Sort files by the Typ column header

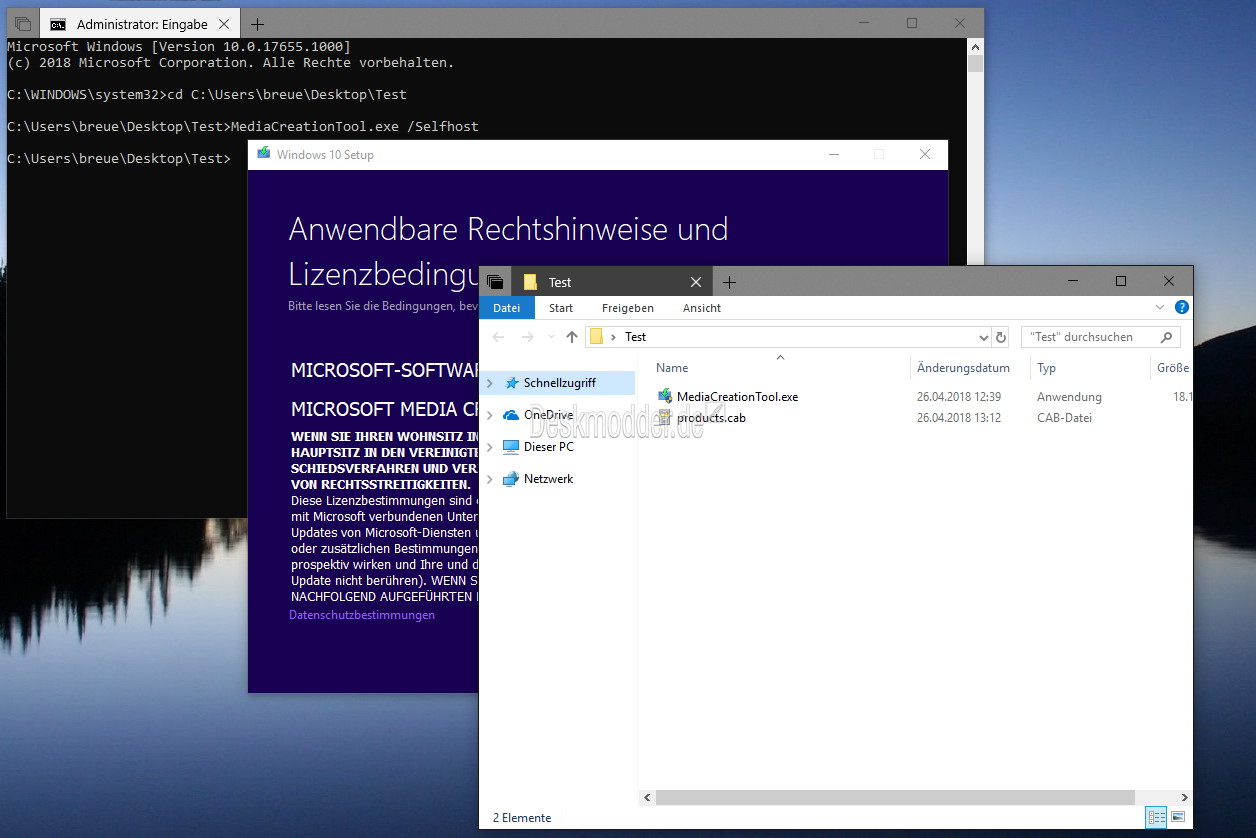click(1046, 368)
